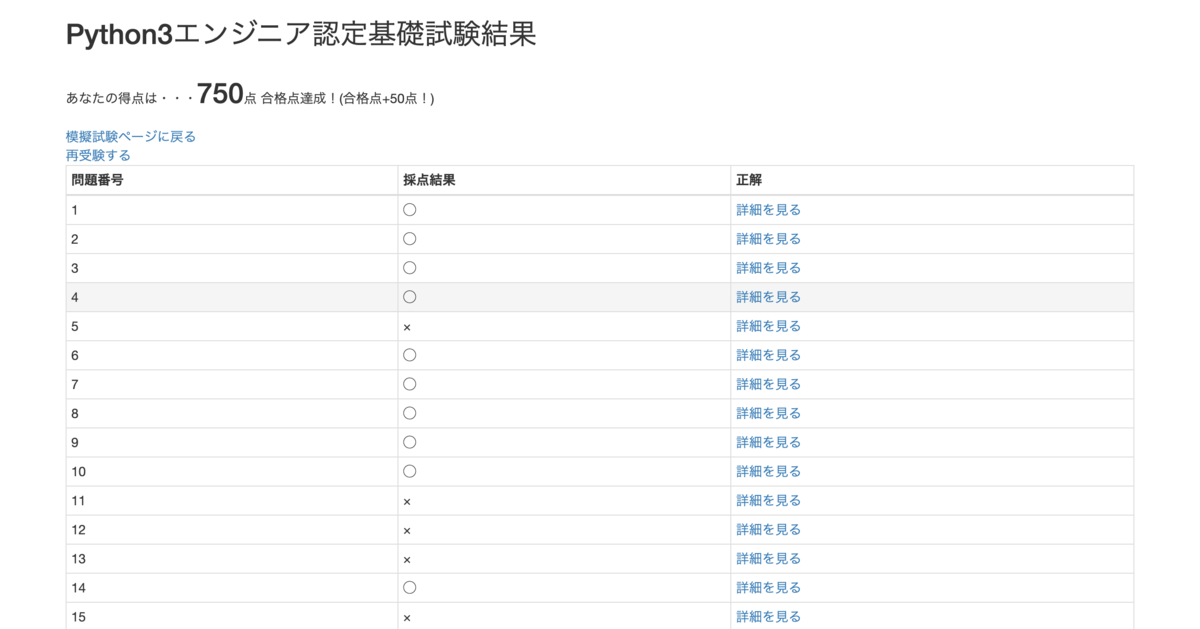Open 詳細を見る for question 11

pyautogui.click(x=769, y=500)
